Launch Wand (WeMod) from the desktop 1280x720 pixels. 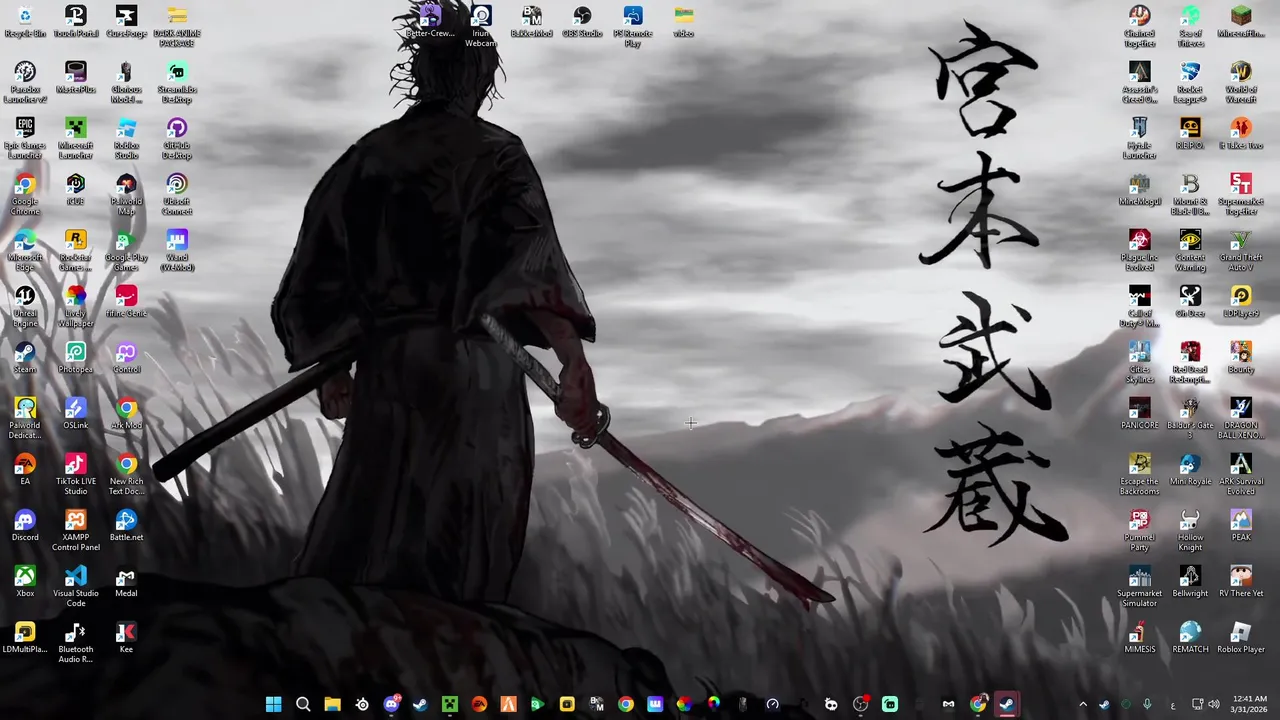pos(177,251)
